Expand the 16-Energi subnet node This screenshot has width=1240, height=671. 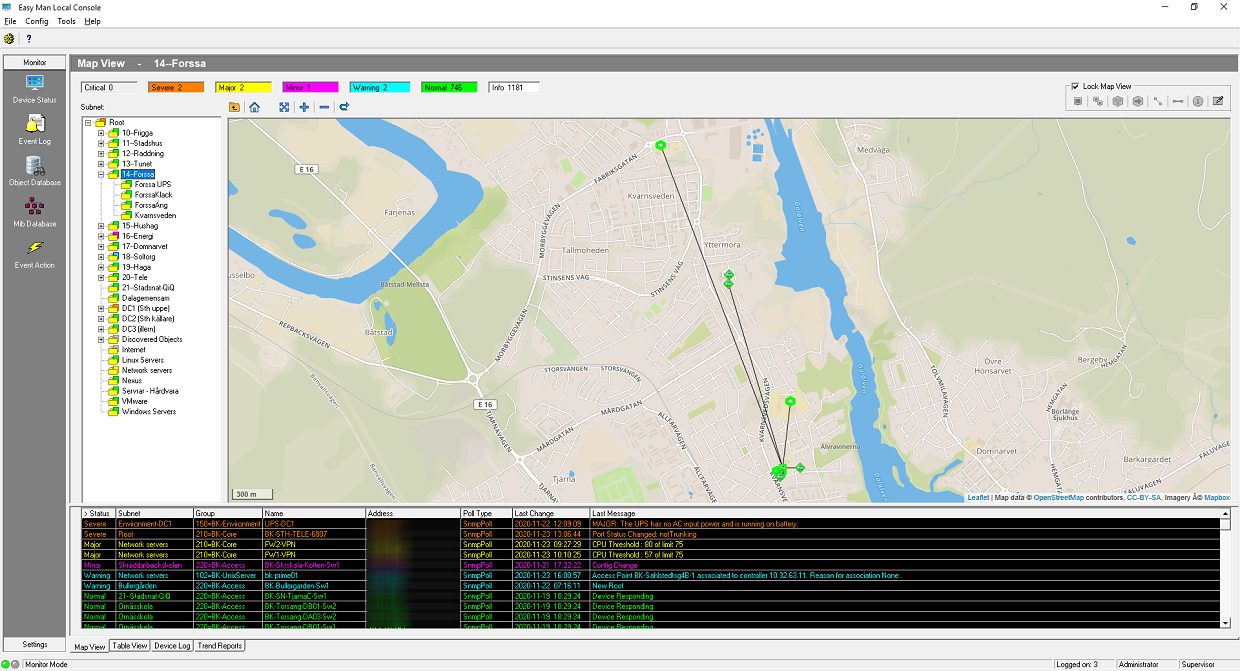pos(101,236)
